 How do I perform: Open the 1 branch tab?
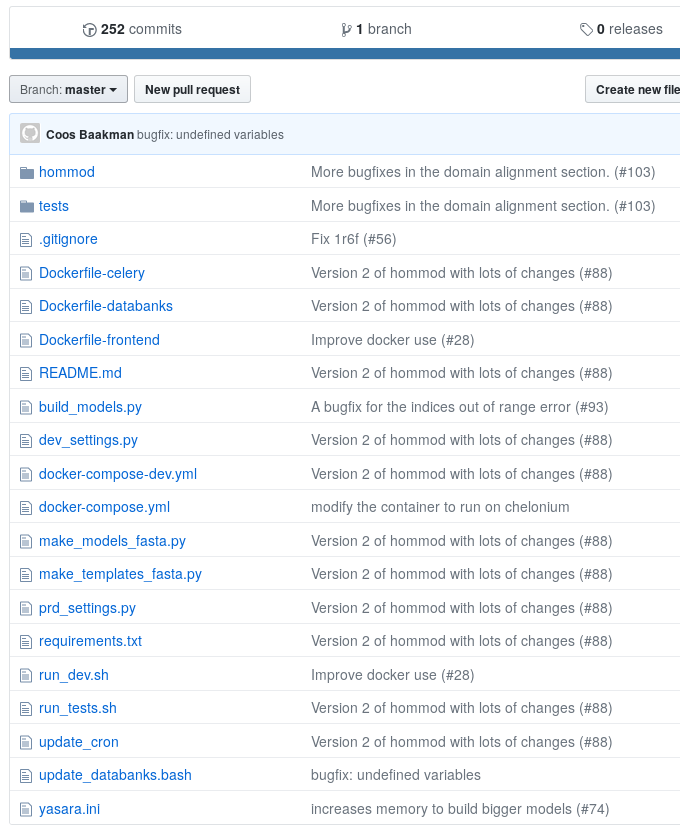[x=376, y=30]
